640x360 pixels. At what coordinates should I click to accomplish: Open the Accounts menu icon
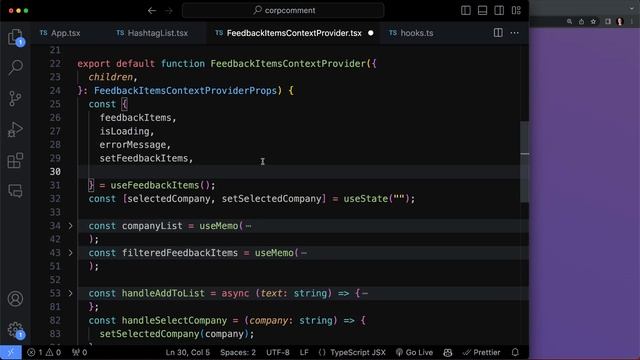pyautogui.click(x=16, y=299)
